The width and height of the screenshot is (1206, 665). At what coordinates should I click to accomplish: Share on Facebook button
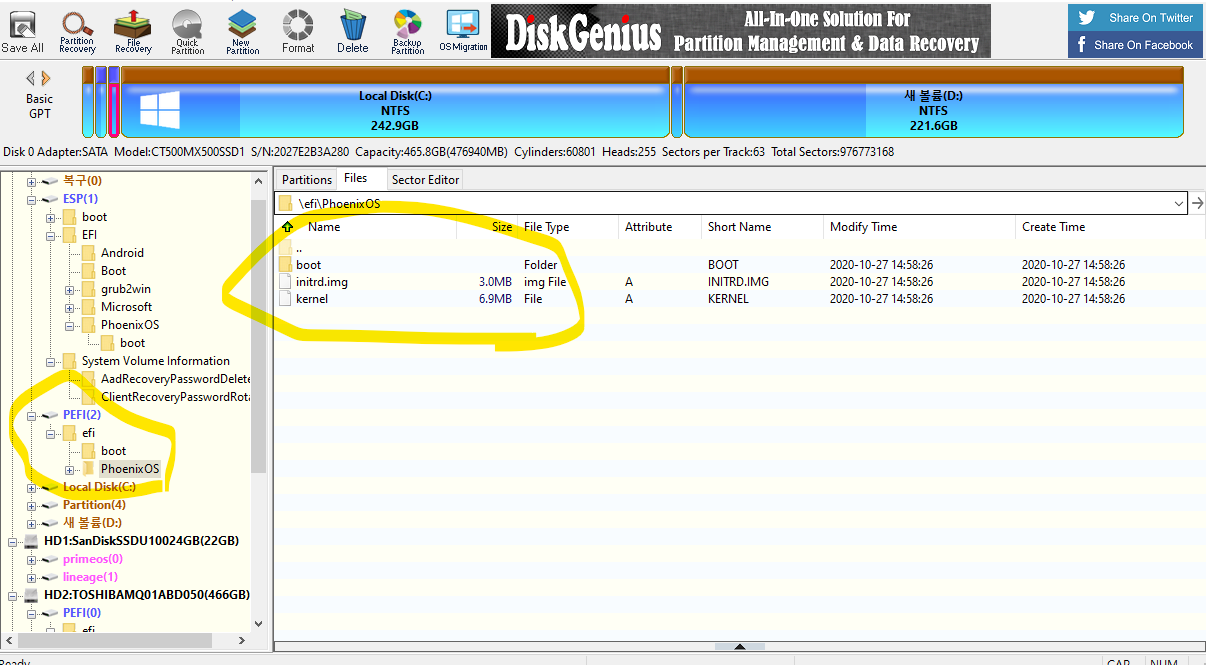(1134, 45)
